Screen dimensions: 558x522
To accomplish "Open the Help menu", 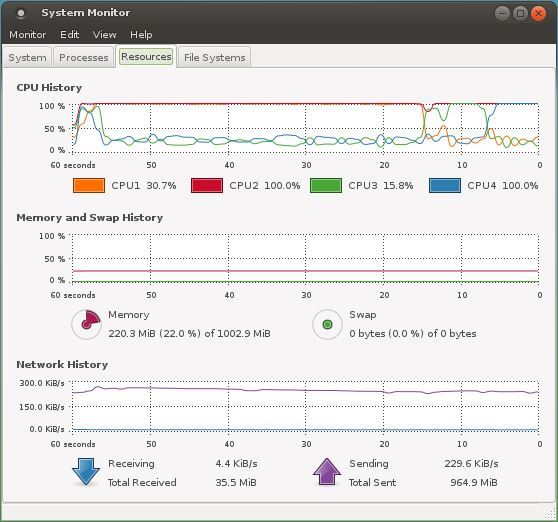I will click(141, 35).
